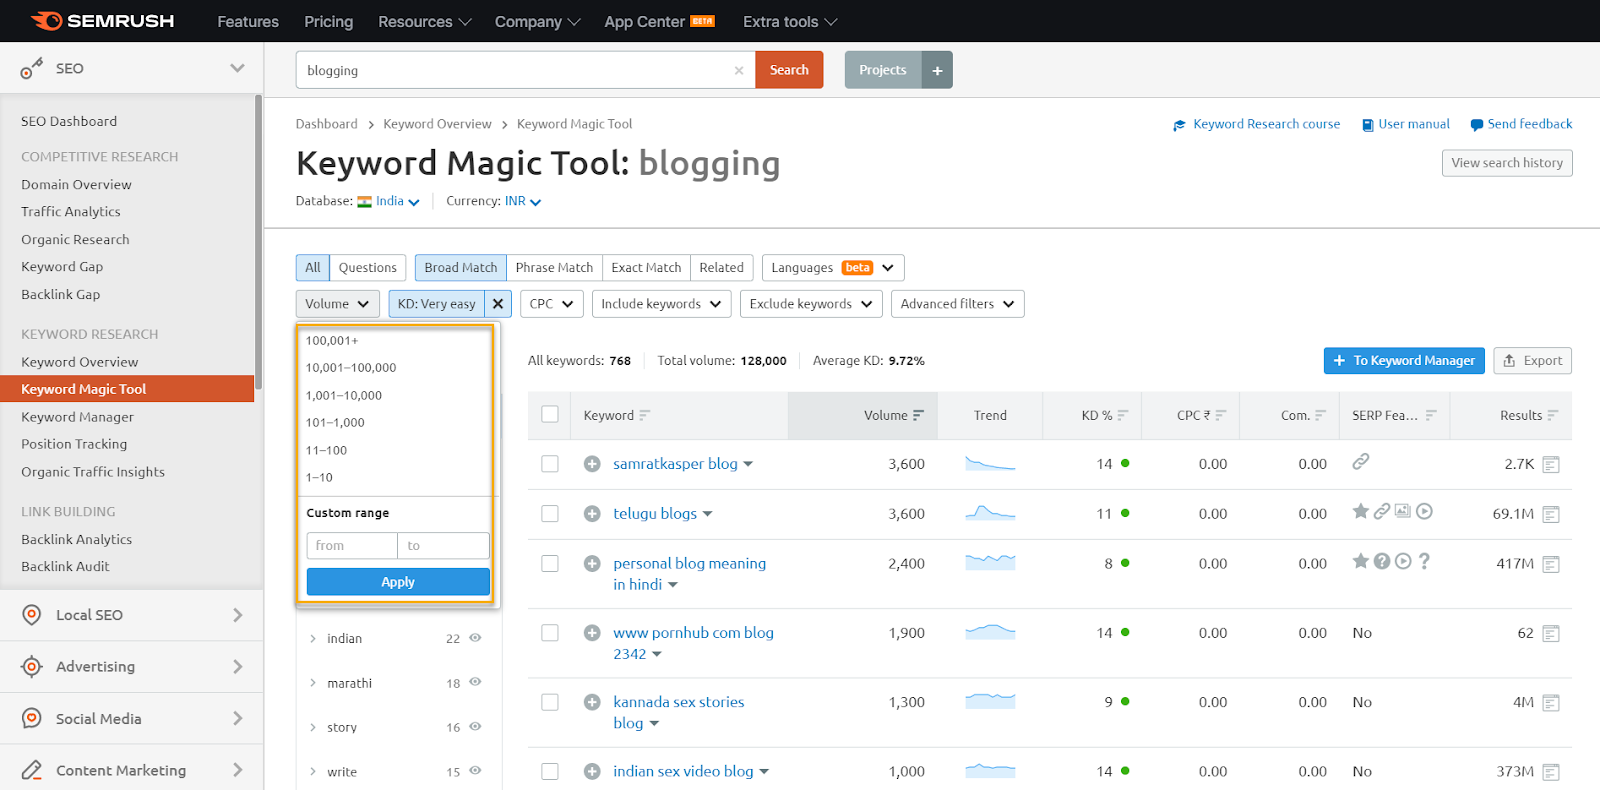Add kannada sex stories blog keyword

(x=592, y=702)
